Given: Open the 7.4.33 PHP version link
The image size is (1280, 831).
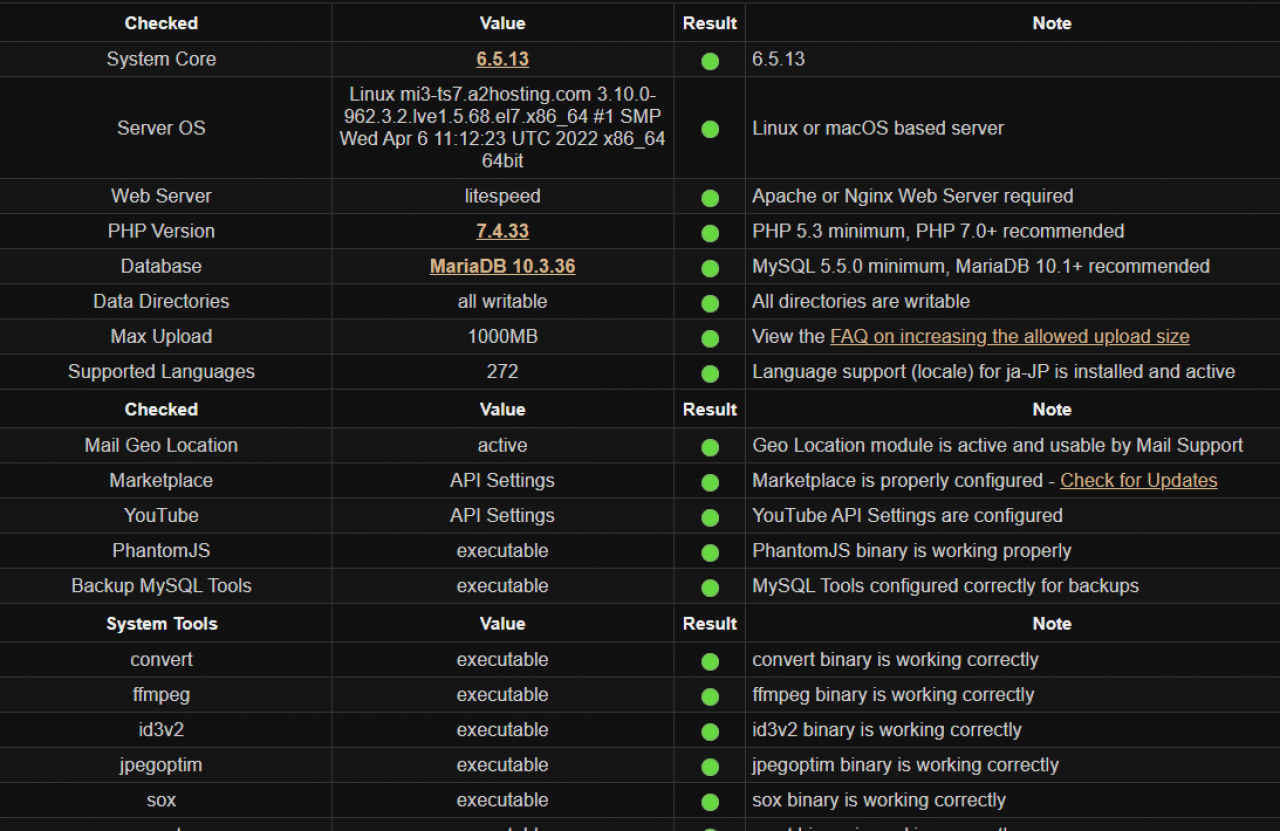Looking at the screenshot, I should pos(502,231).
